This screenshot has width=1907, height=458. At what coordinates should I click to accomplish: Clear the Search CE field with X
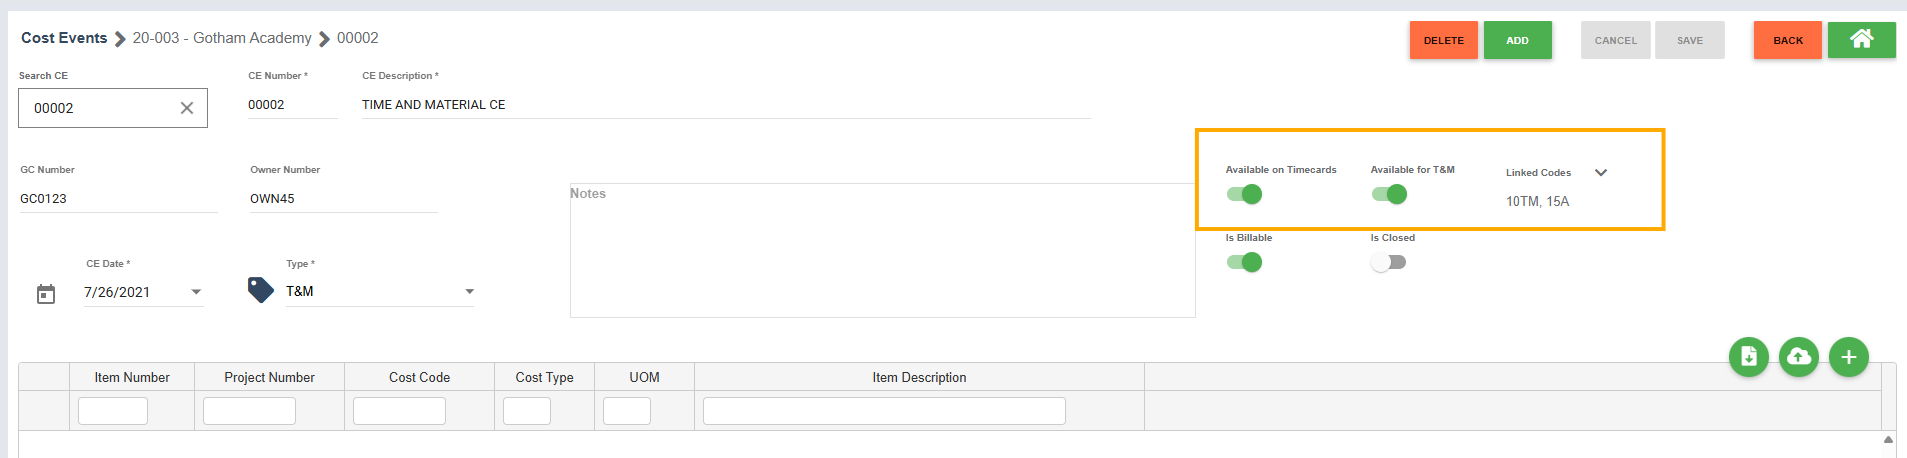[x=187, y=108]
